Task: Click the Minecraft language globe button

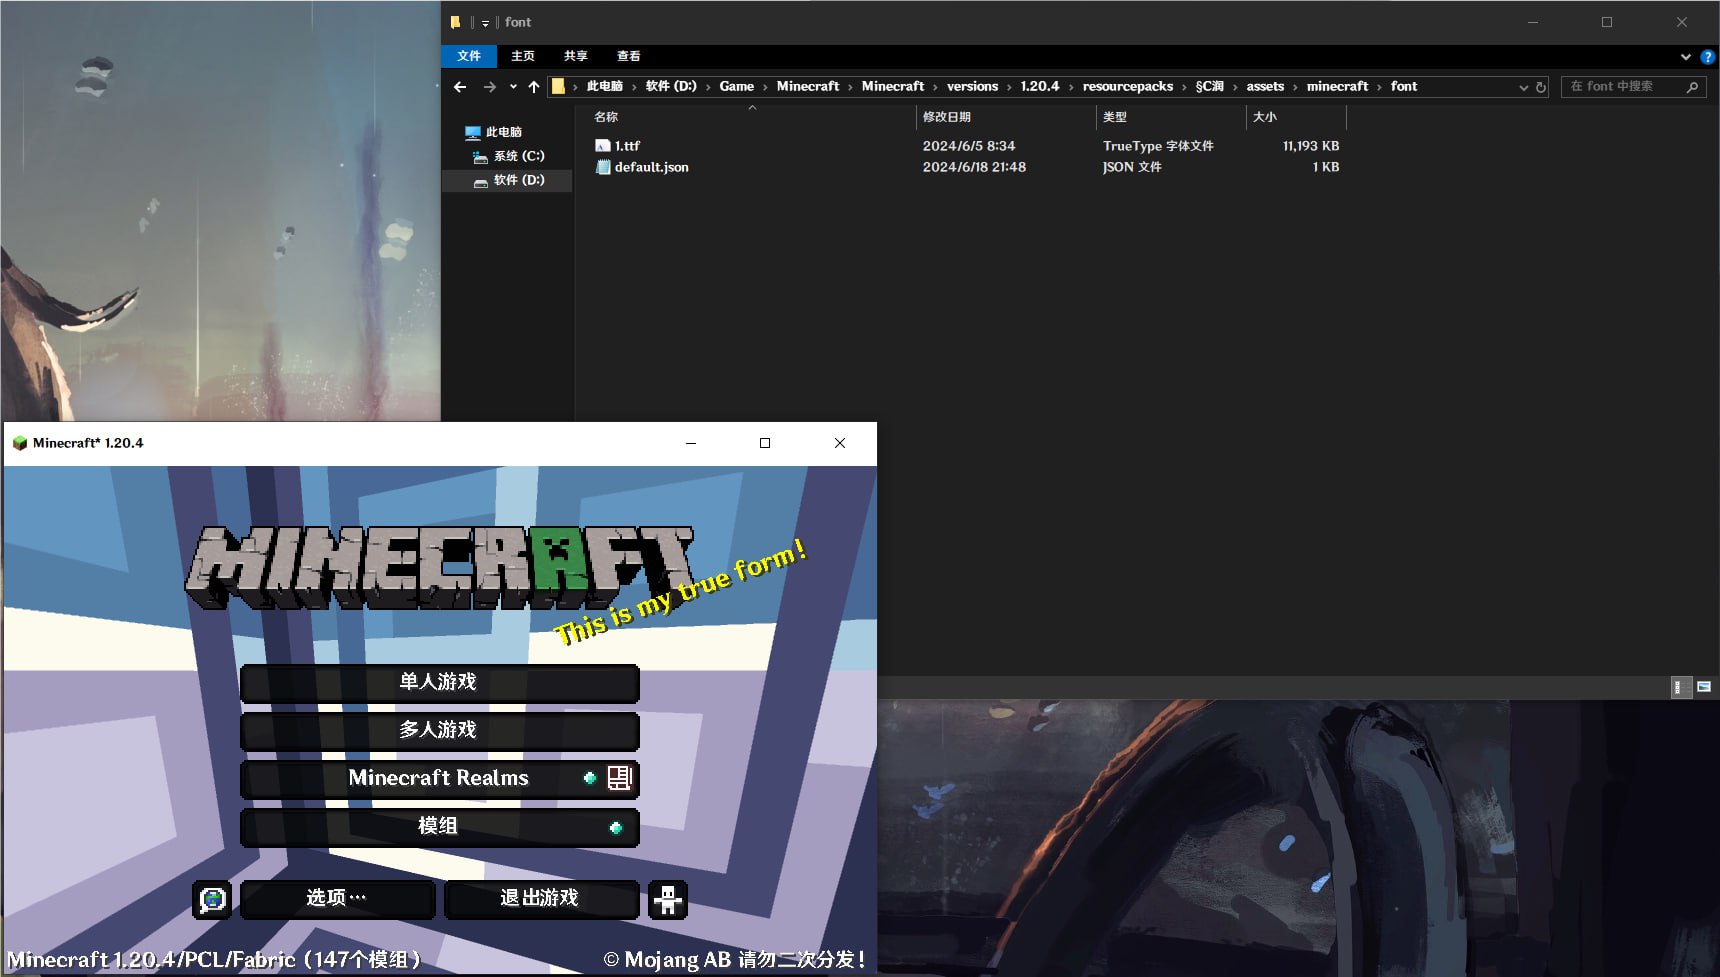Action: point(212,899)
